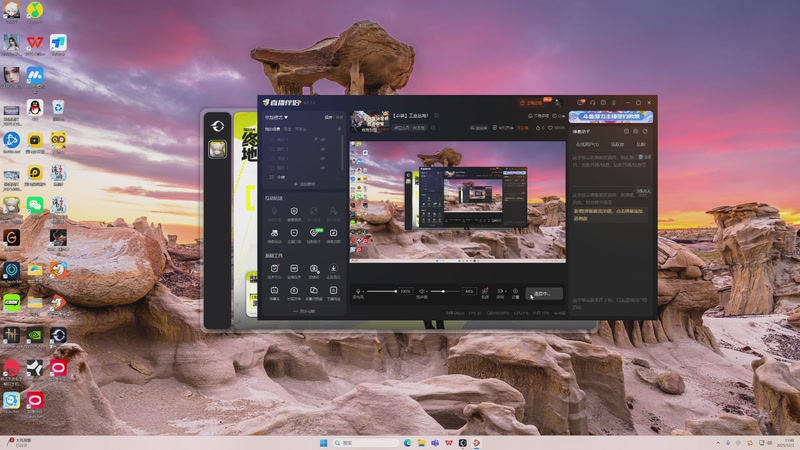Open the first tool in basic tools second row
The image size is (800, 450).
click(274, 293)
